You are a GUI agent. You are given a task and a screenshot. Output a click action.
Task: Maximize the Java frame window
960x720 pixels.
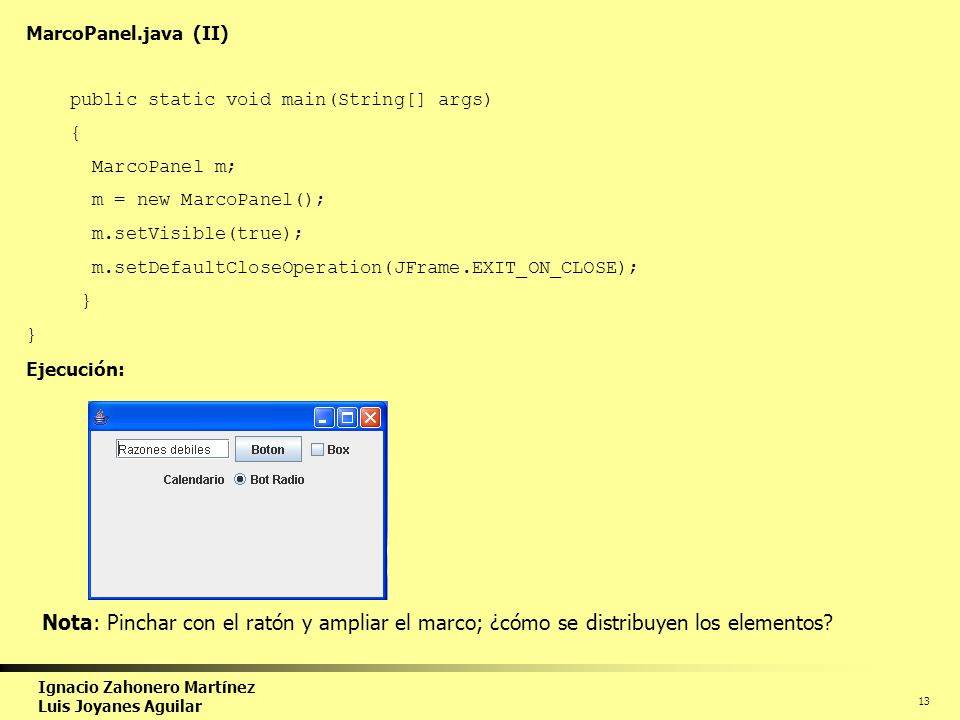(x=347, y=418)
